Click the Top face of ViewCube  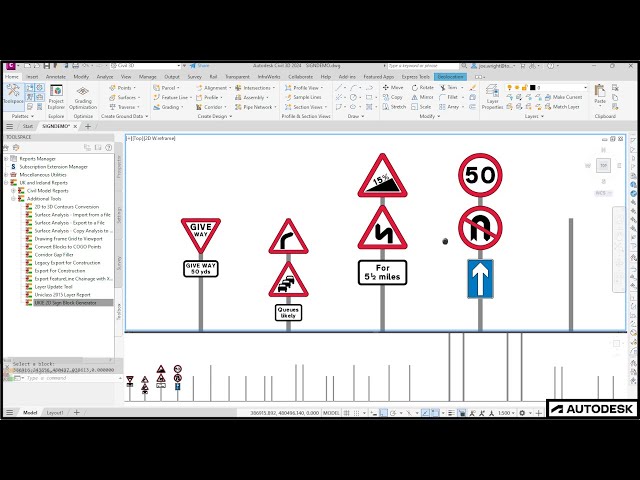coord(603,166)
